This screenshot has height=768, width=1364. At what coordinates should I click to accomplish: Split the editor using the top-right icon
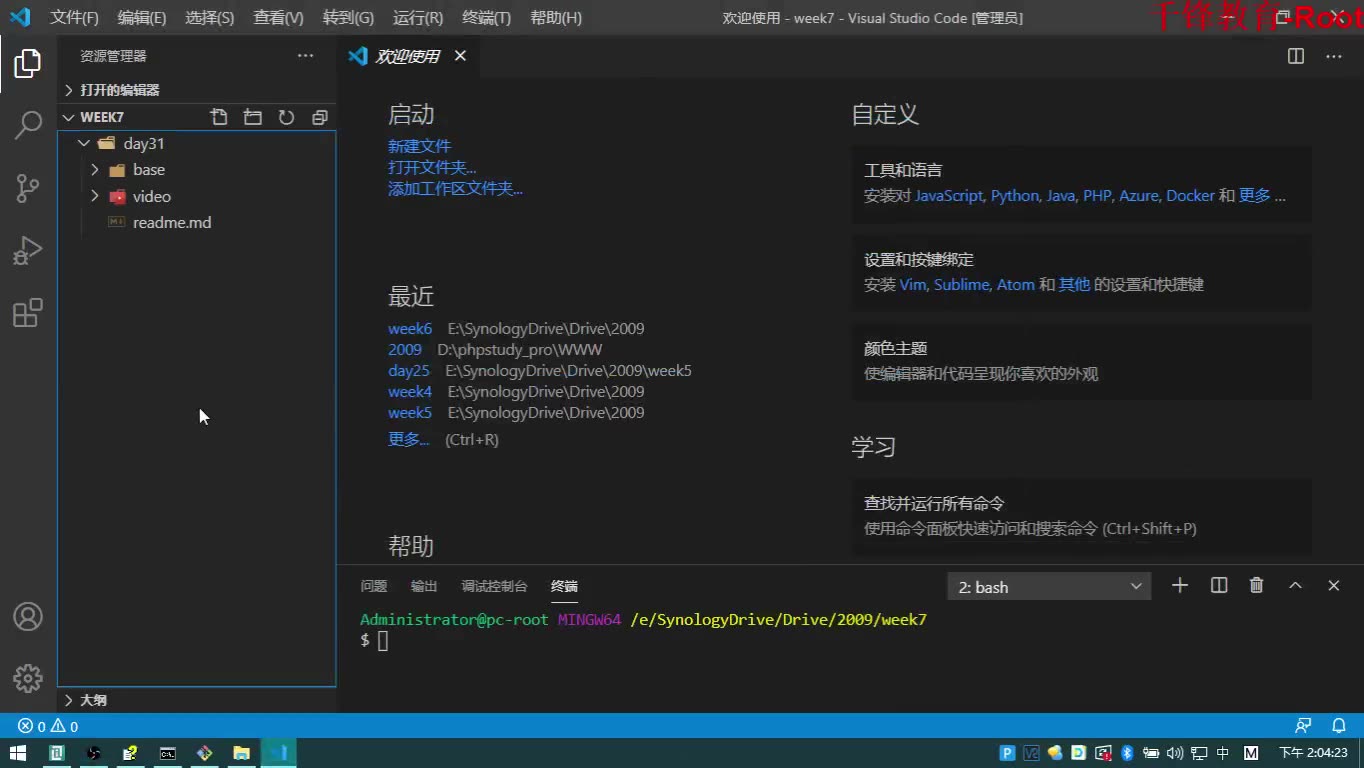point(1295,56)
